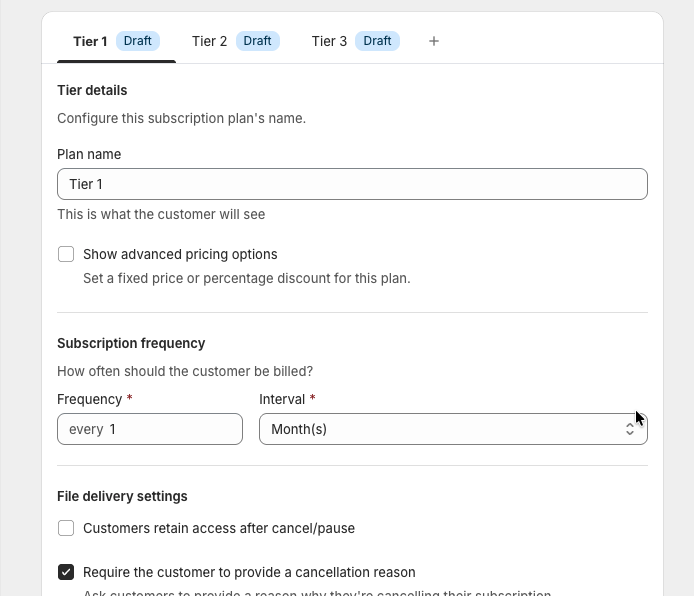694x596 pixels.
Task: Click the 'Tier details' section heading
Action: coord(92,90)
